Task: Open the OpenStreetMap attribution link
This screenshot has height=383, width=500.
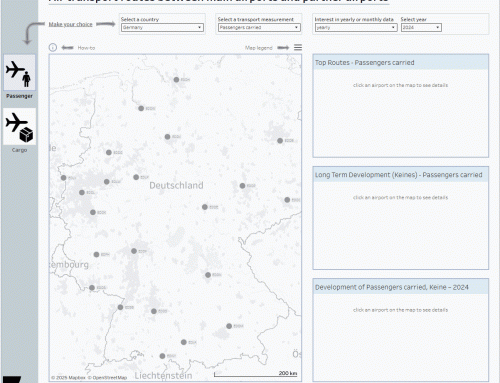Action: [x=107, y=378]
